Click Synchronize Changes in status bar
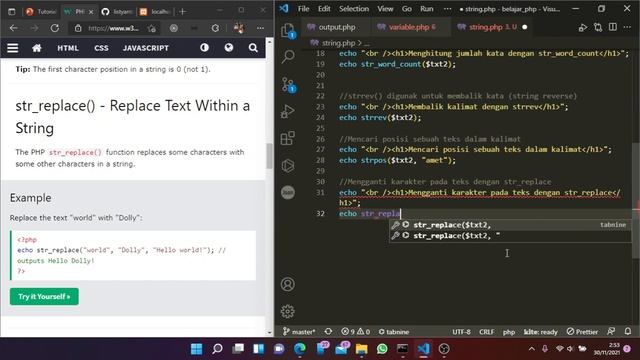Viewport: 640px width, 360px height. pos(328,332)
